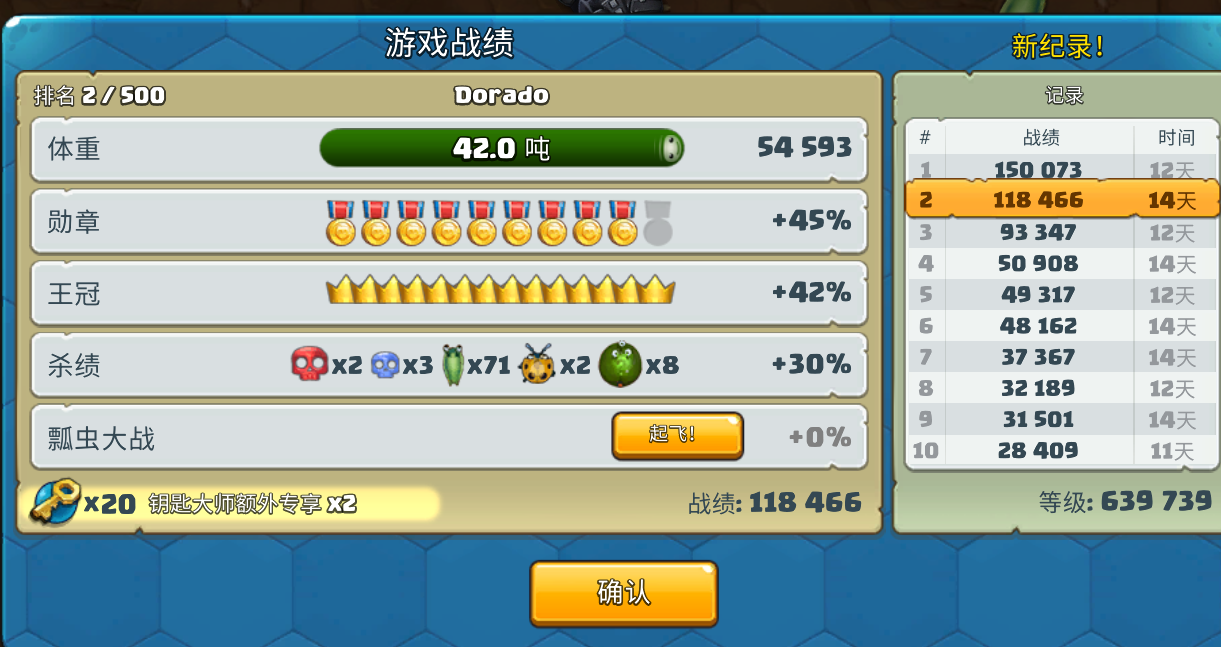The image size is (1221, 647).
Task: Click the red skull kill icon
Action: 309,364
